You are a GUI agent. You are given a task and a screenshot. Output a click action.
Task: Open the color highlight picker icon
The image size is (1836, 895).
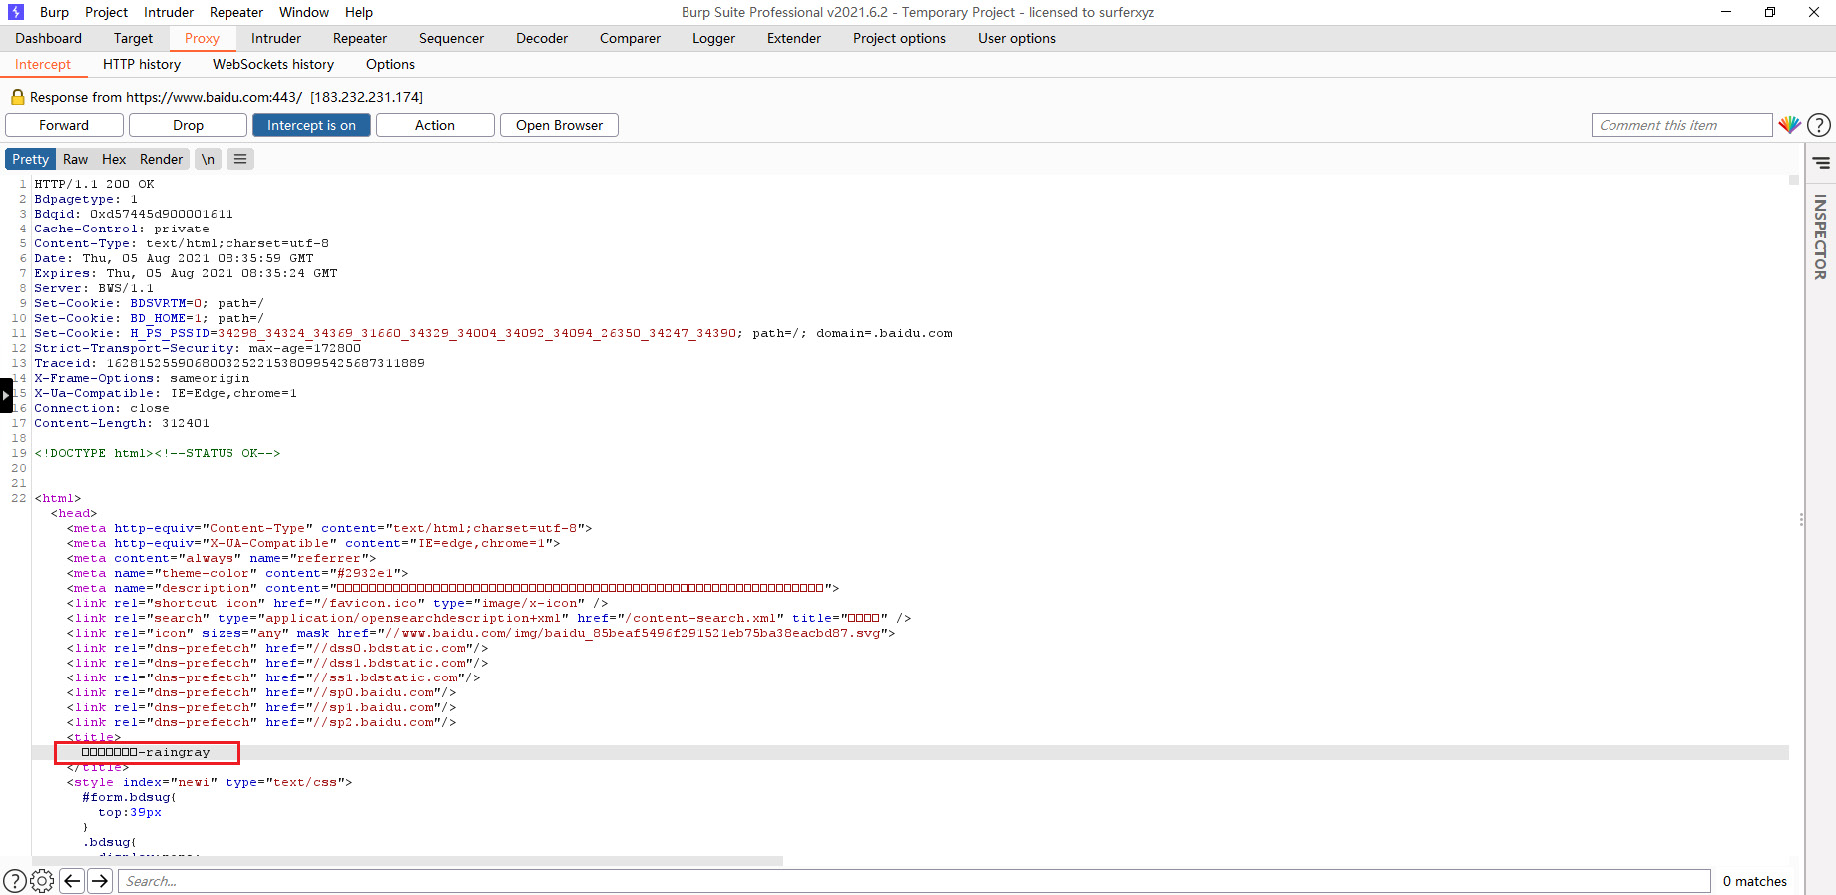coord(1789,125)
